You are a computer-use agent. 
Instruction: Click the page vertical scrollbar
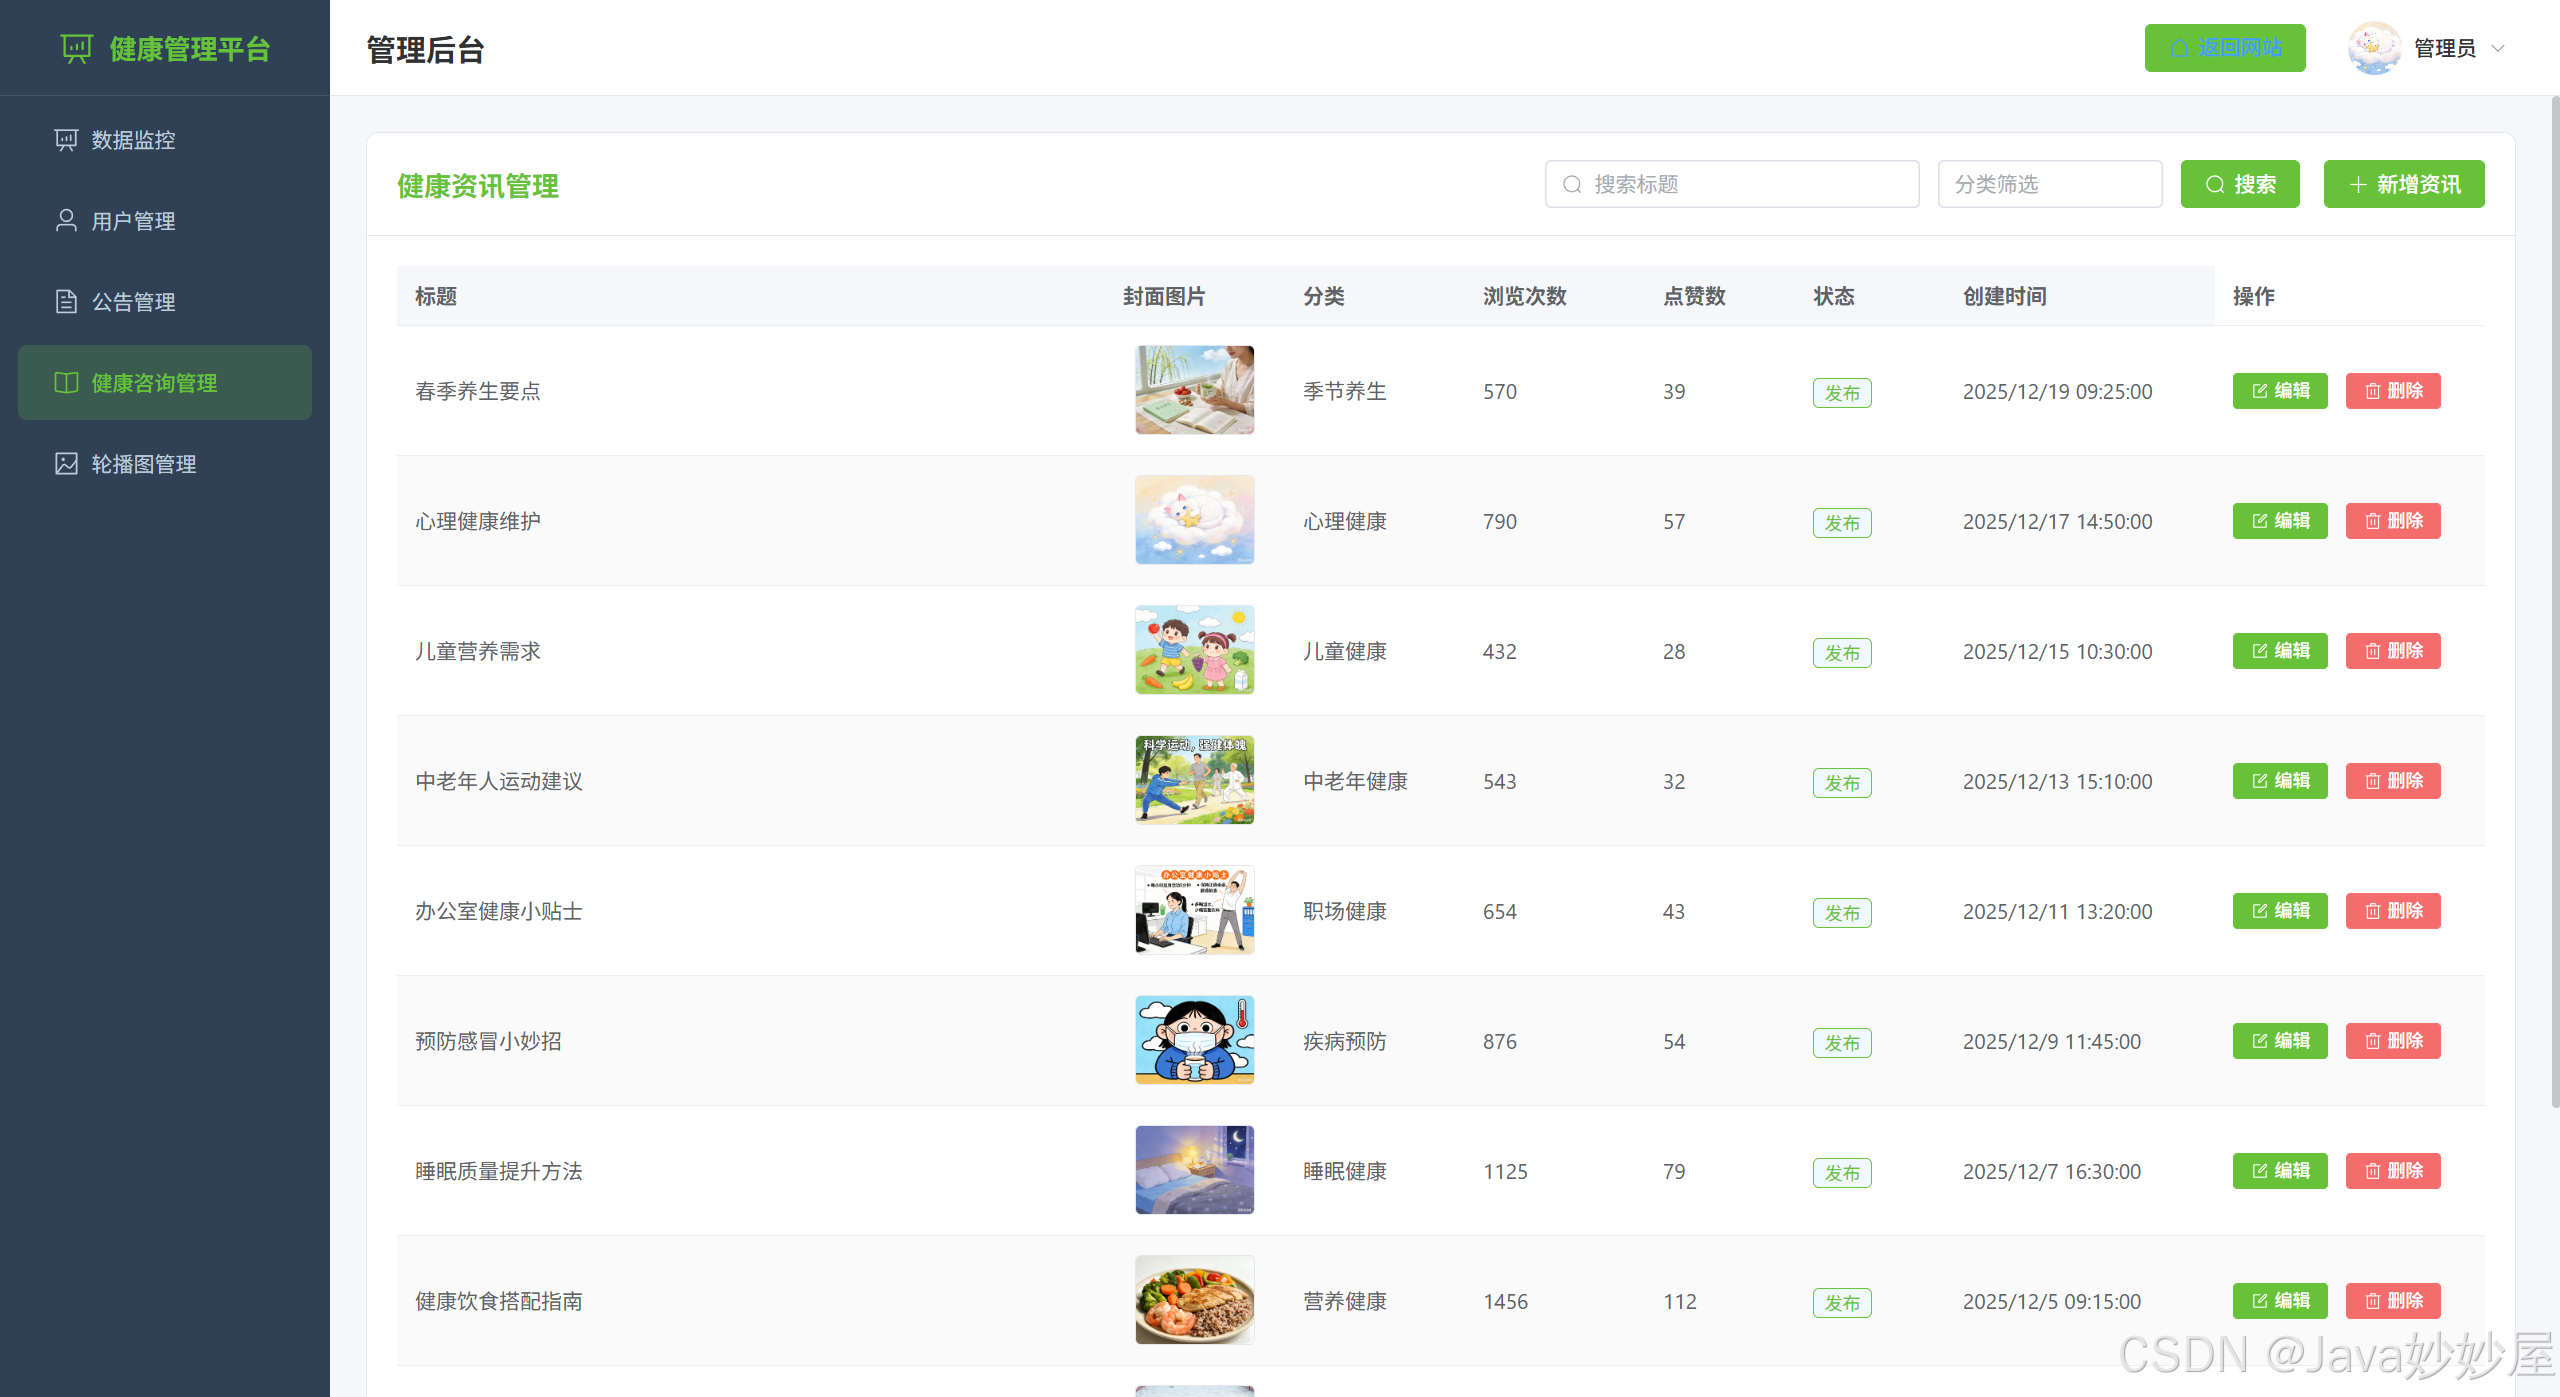point(2554,600)
